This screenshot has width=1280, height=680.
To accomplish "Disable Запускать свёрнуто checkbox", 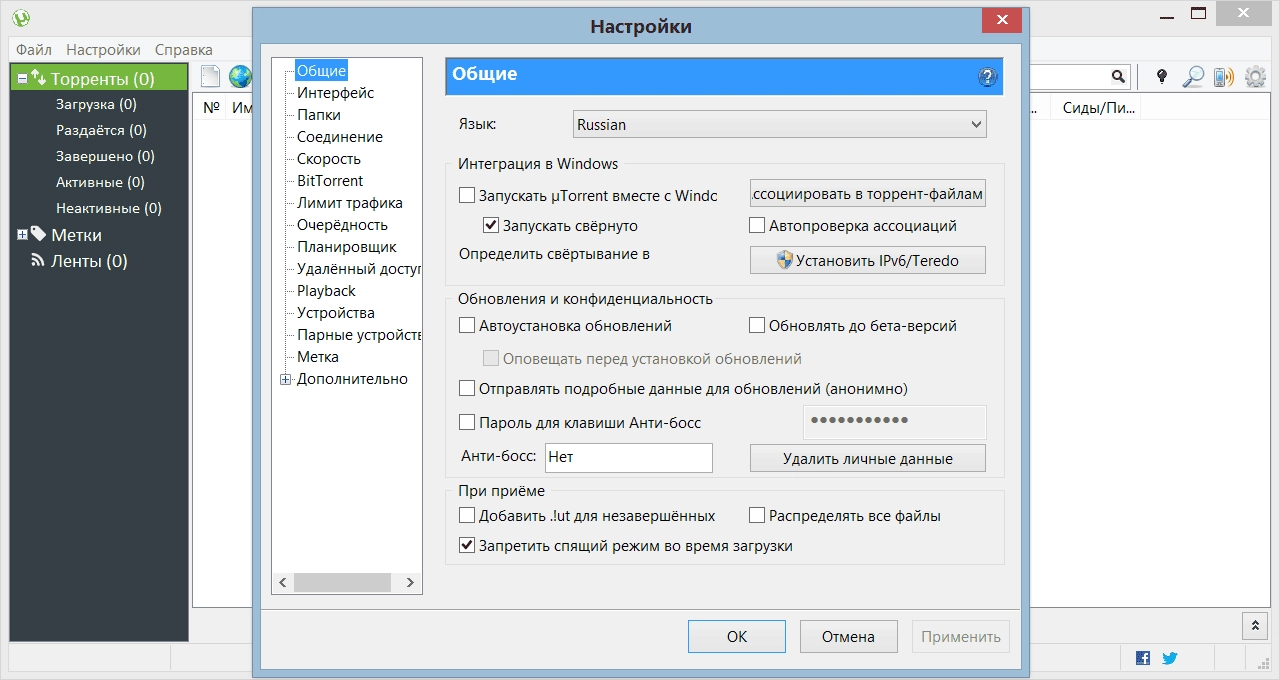I will (491, 225).
